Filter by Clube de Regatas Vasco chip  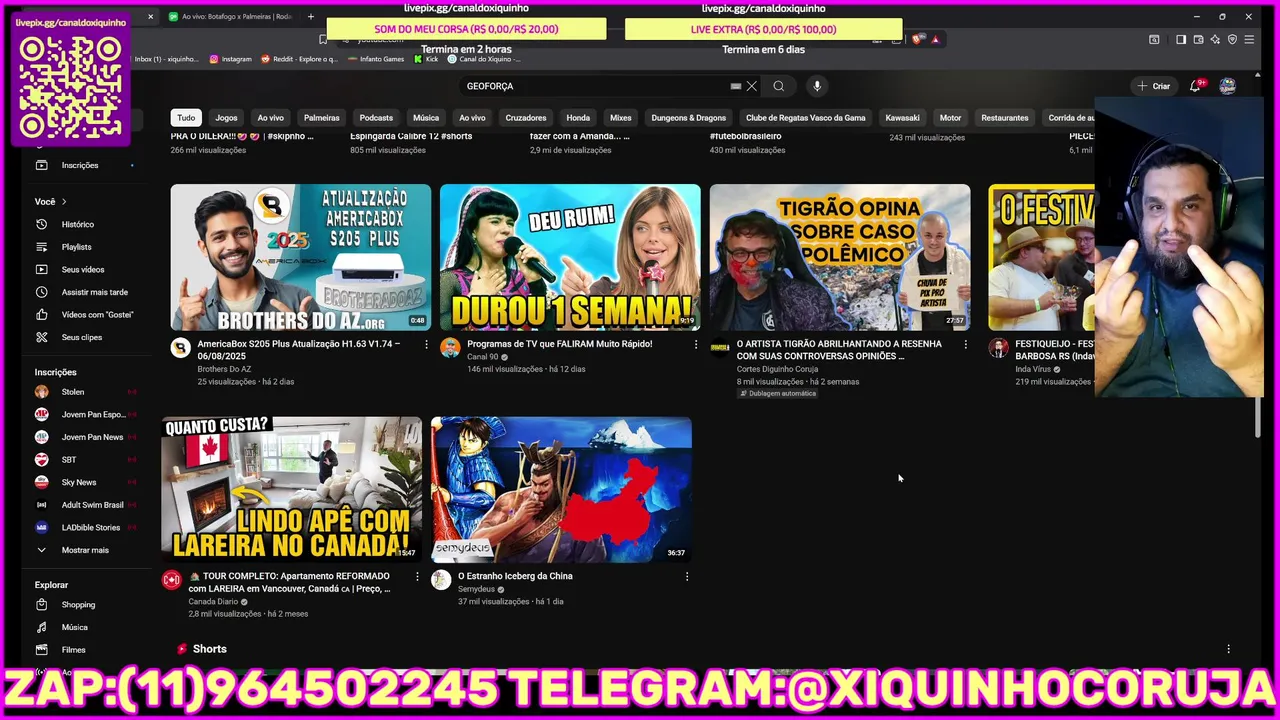[805, 118]
